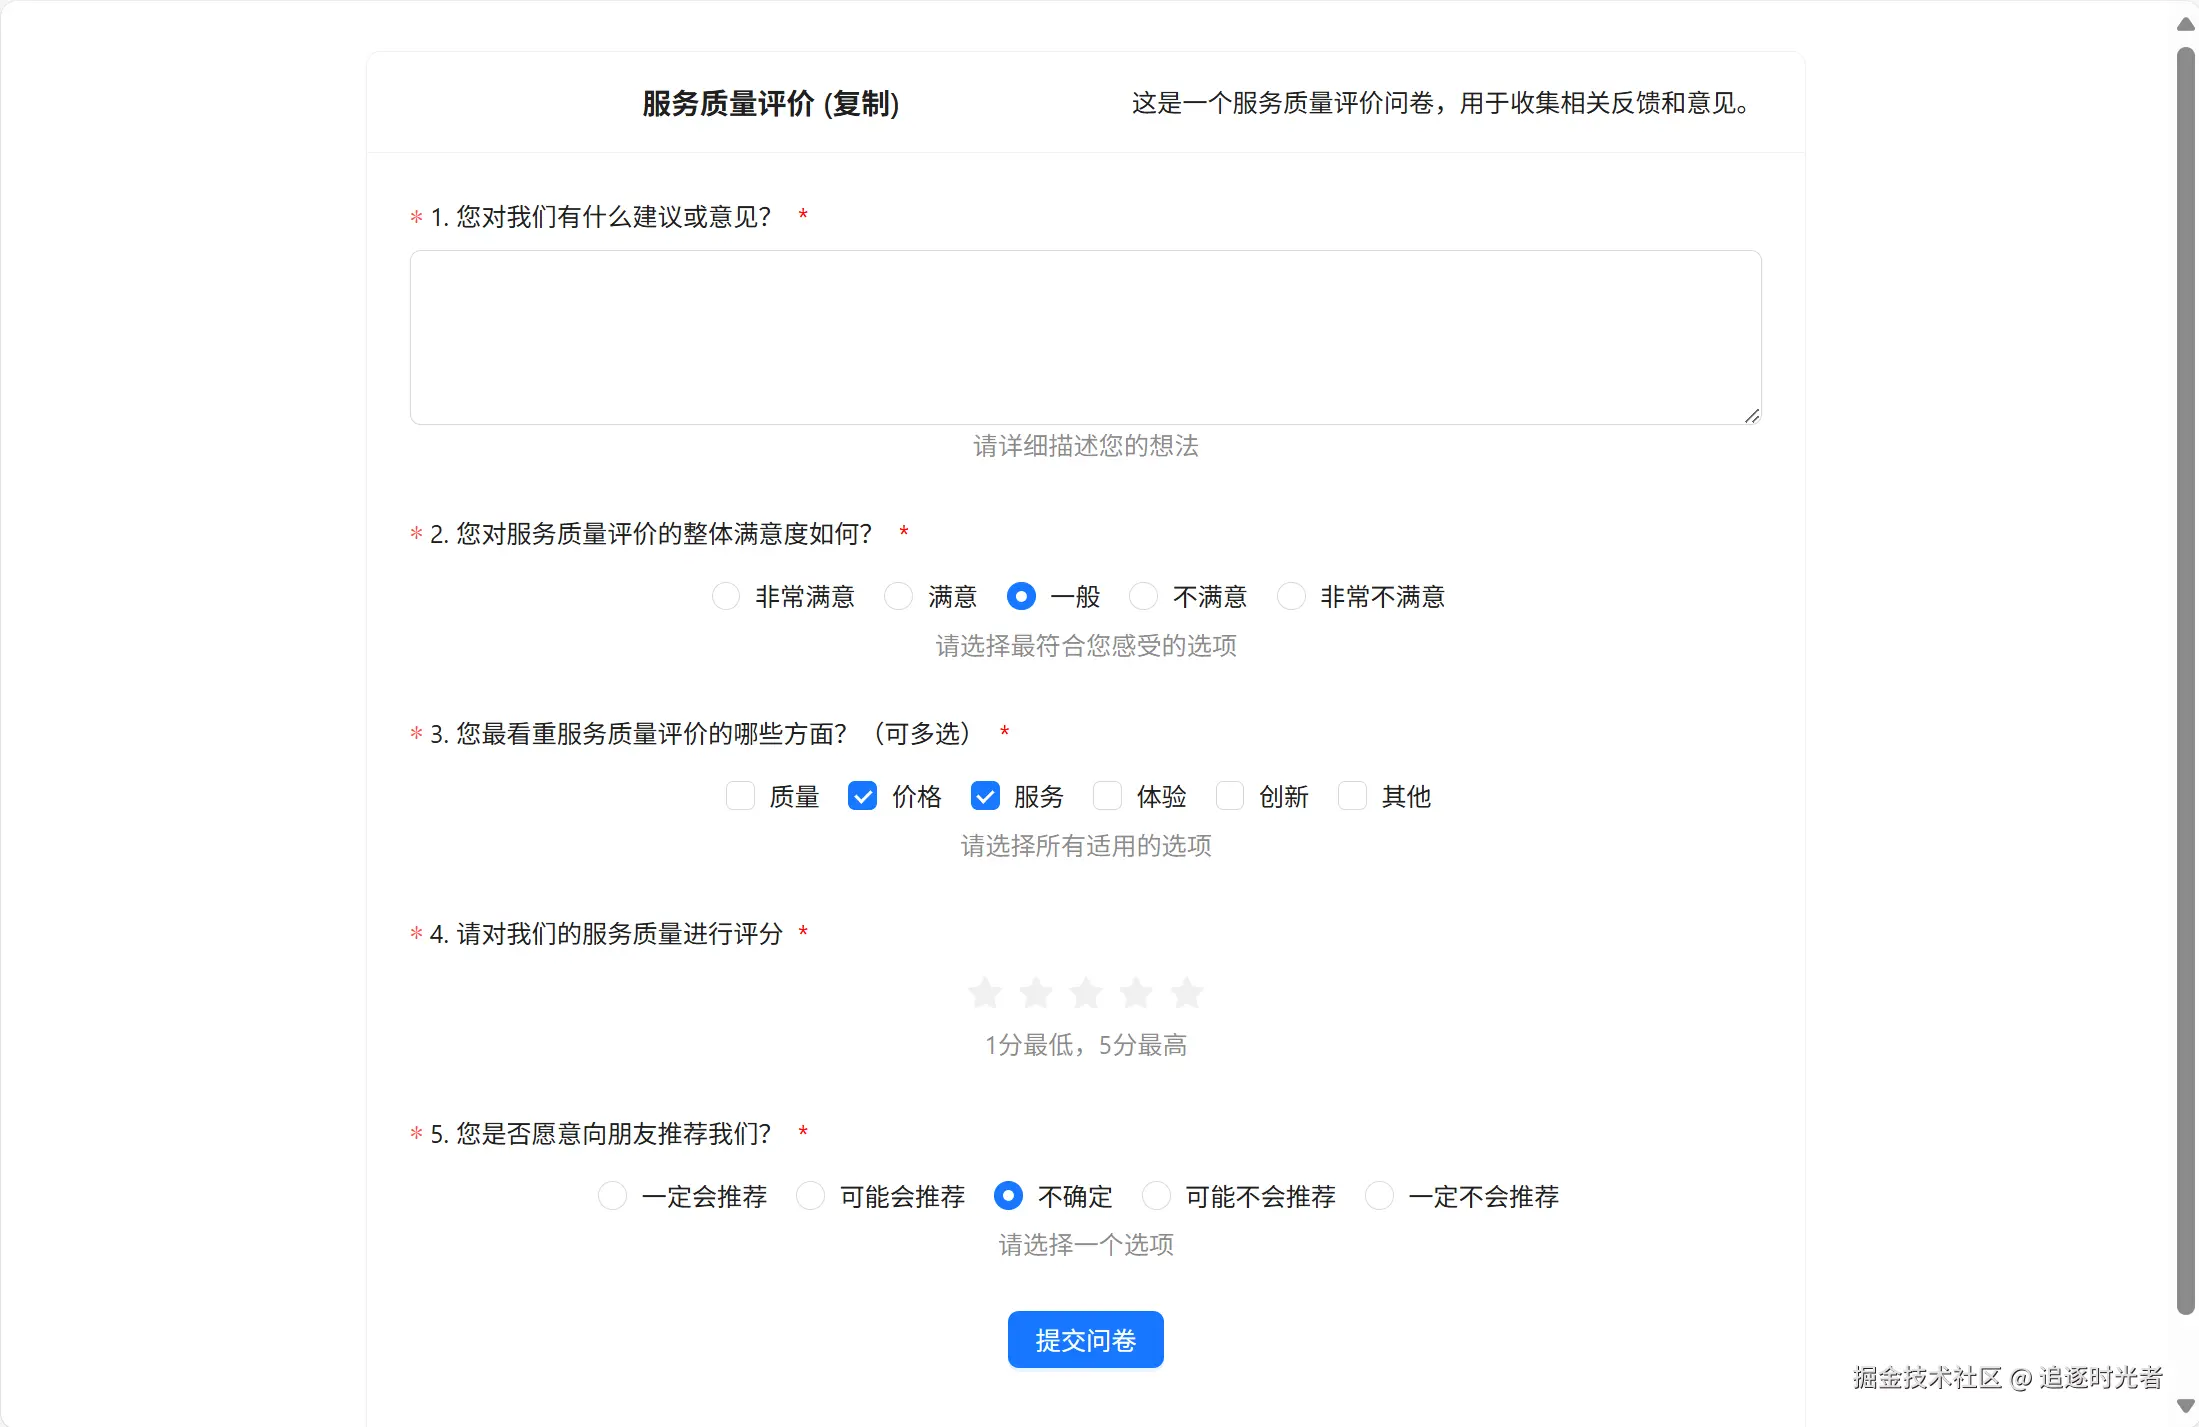The width and height of the screenshot is (2199, 1427).
Task: Rate service with the first star
Action: (985, 993)
